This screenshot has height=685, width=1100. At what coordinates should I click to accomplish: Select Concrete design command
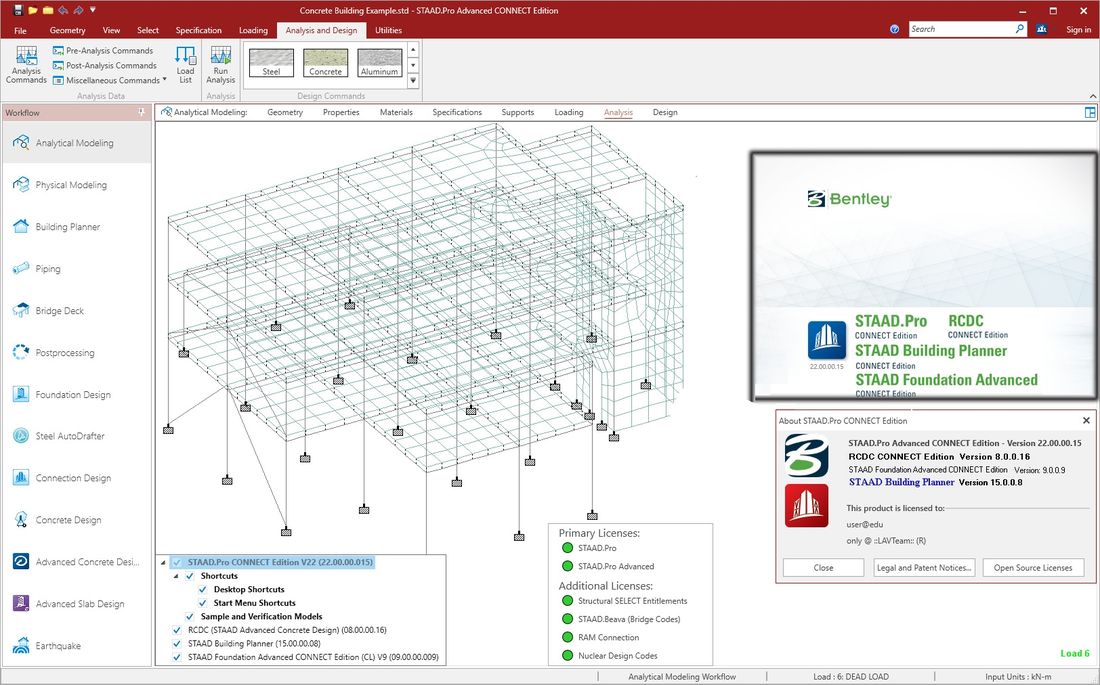pyautogui.click(x=326, y=62)
